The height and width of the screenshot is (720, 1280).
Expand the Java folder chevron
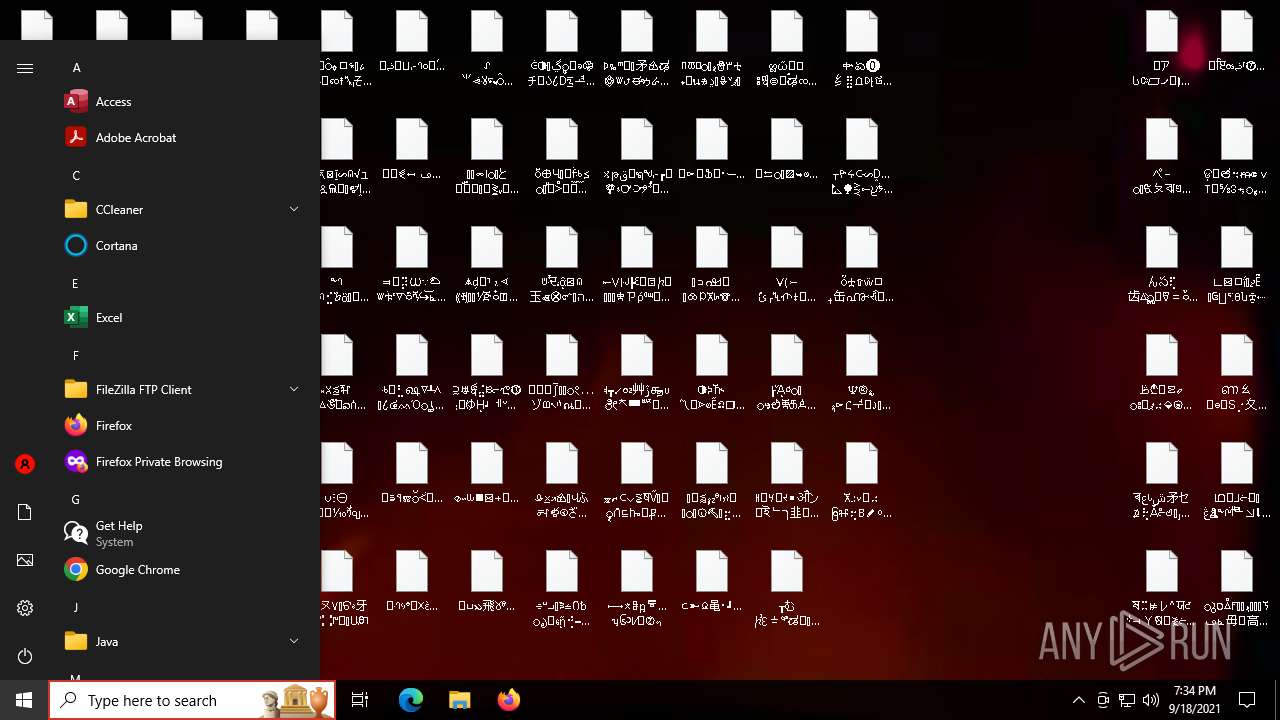click(294, 642)
